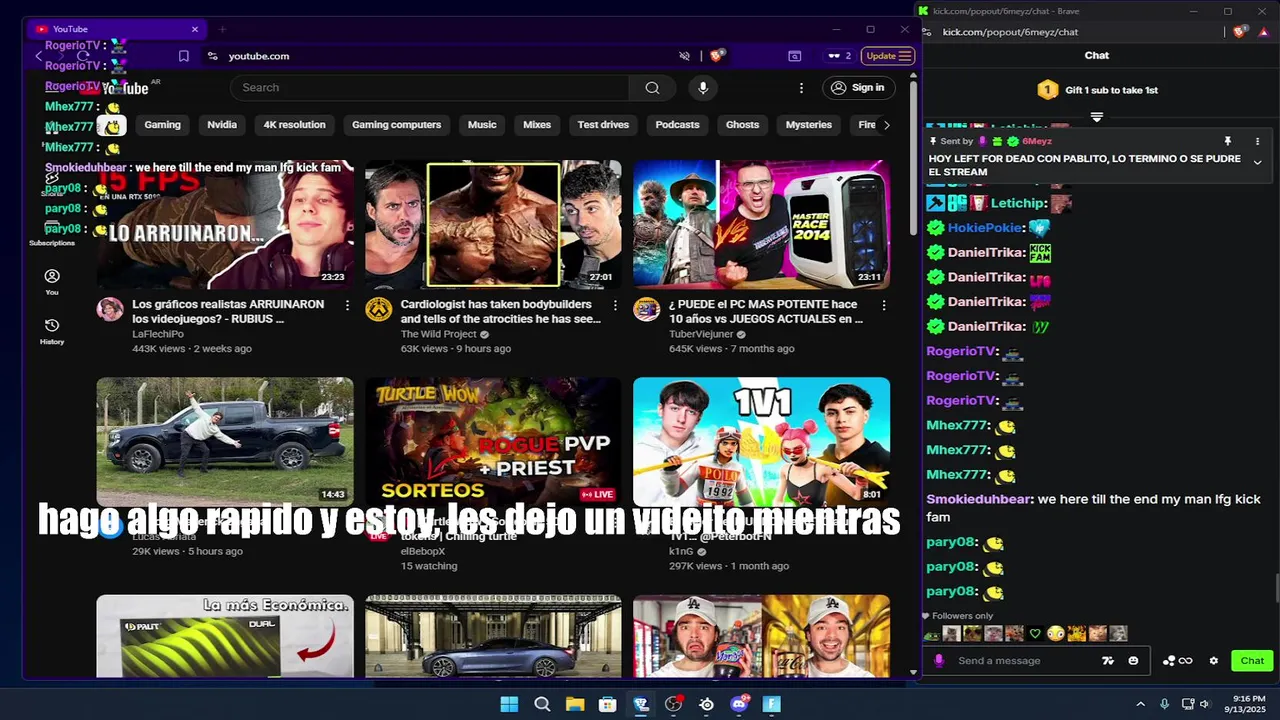This screenshot has width=1280, height=720.
Task: Click the Brave Shields lion in YouTube window
Action: (716, 56)
